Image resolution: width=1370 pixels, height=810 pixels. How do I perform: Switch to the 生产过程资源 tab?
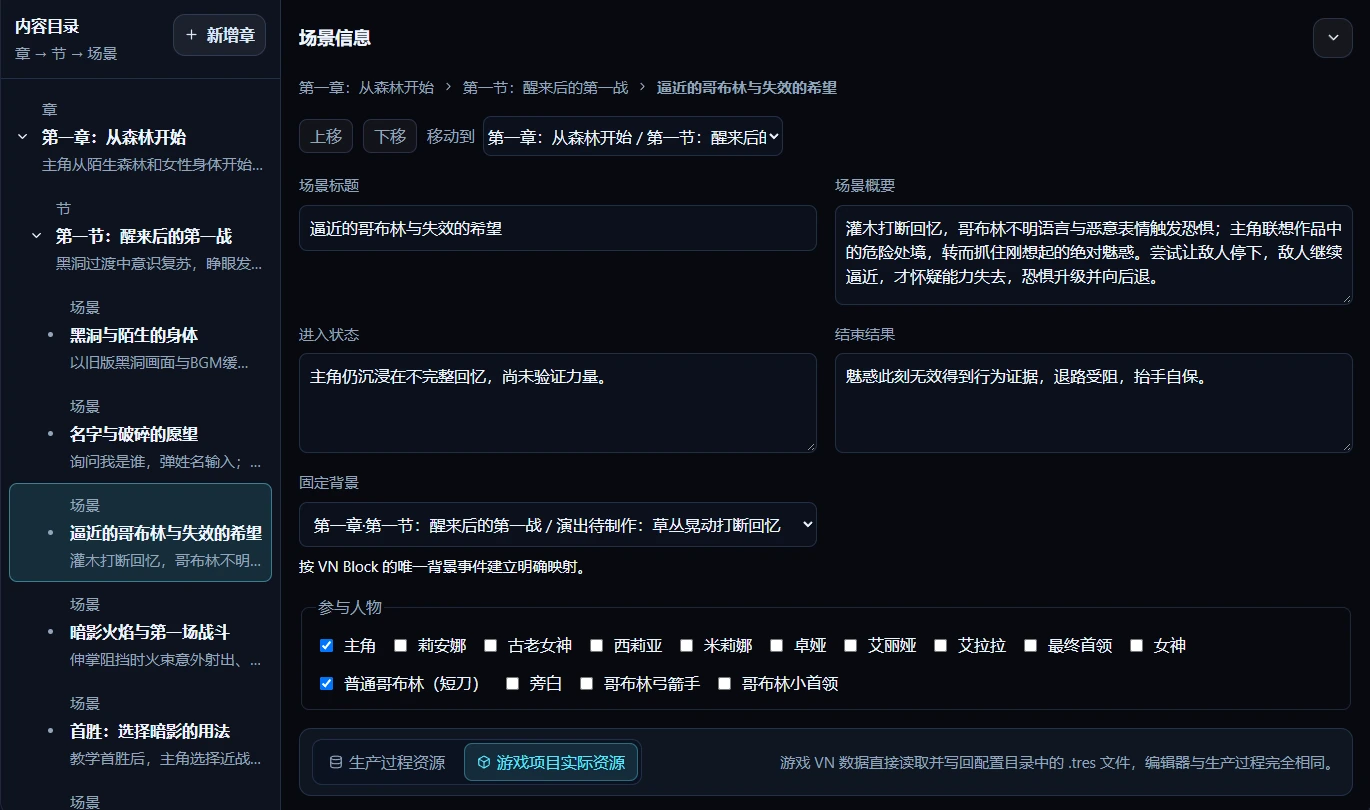387,762
